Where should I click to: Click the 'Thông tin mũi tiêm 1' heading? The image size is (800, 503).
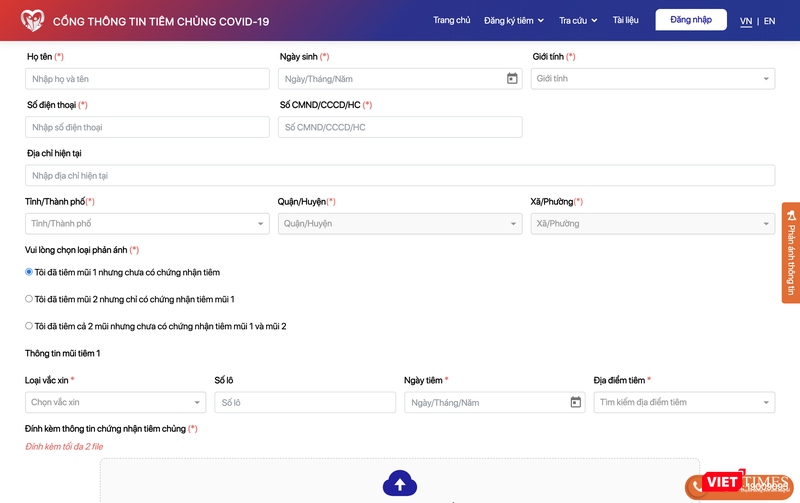(x=63, y=353)
